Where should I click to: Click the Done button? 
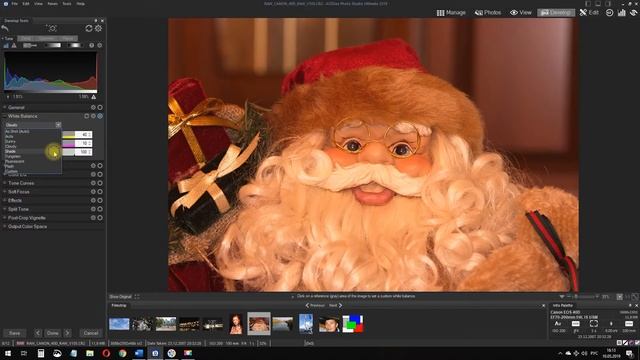click(52, 333)
